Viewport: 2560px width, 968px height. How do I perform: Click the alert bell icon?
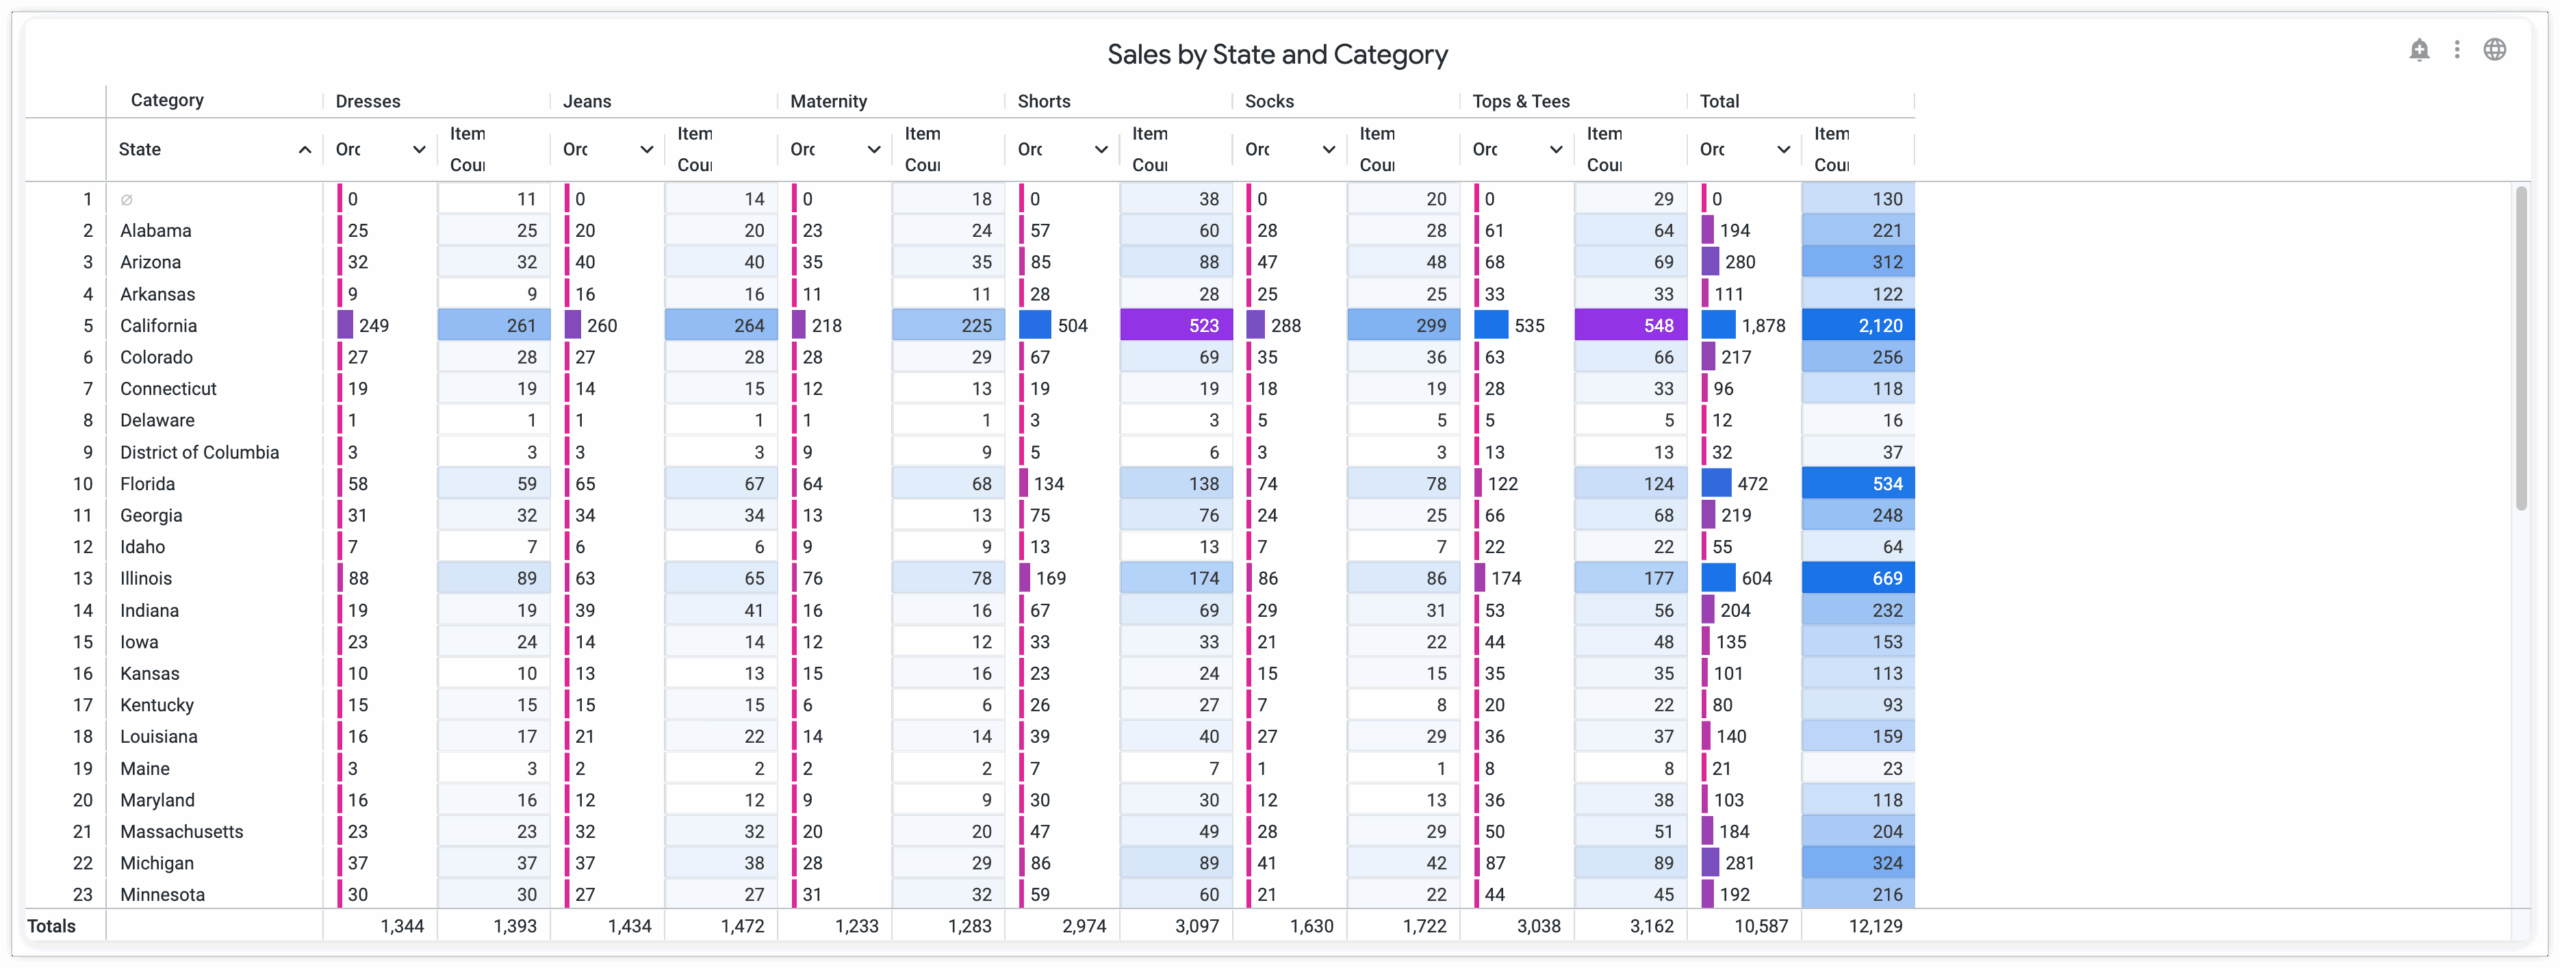click(x=2419, y=50)
